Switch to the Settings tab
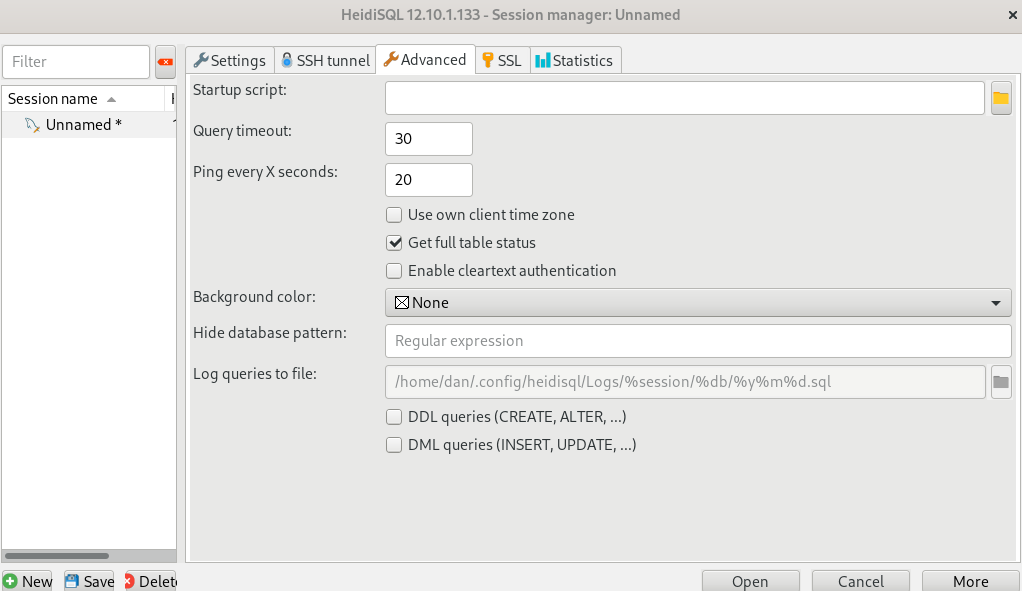Viewport: 1022px width, 591px height. (229, 61)
